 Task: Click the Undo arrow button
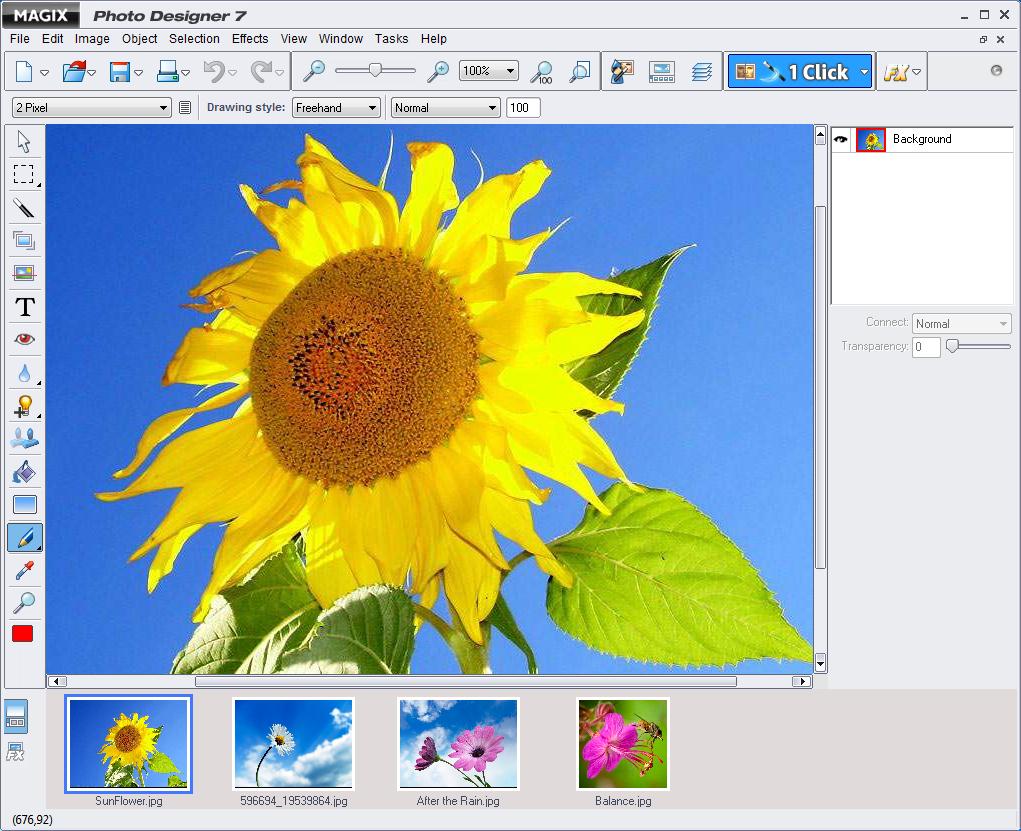pyautogui.click(x=214, y=72)
